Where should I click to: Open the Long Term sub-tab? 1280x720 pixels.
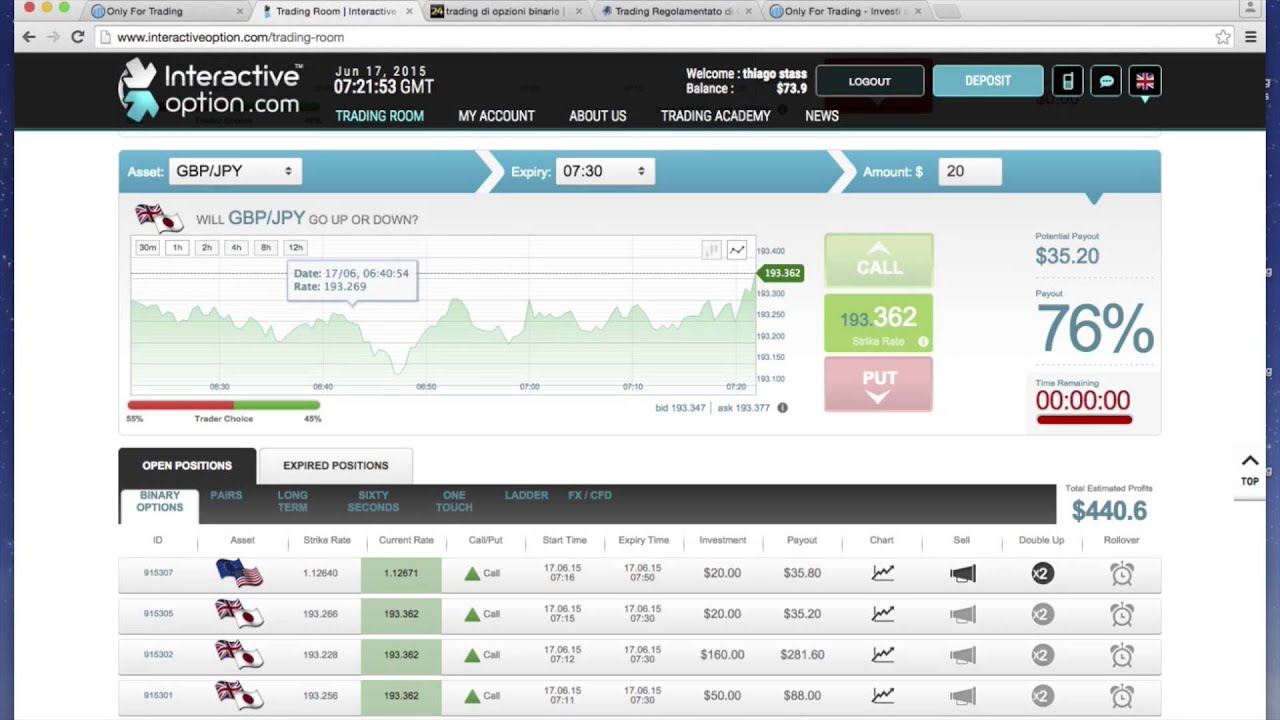click(292, 502)
